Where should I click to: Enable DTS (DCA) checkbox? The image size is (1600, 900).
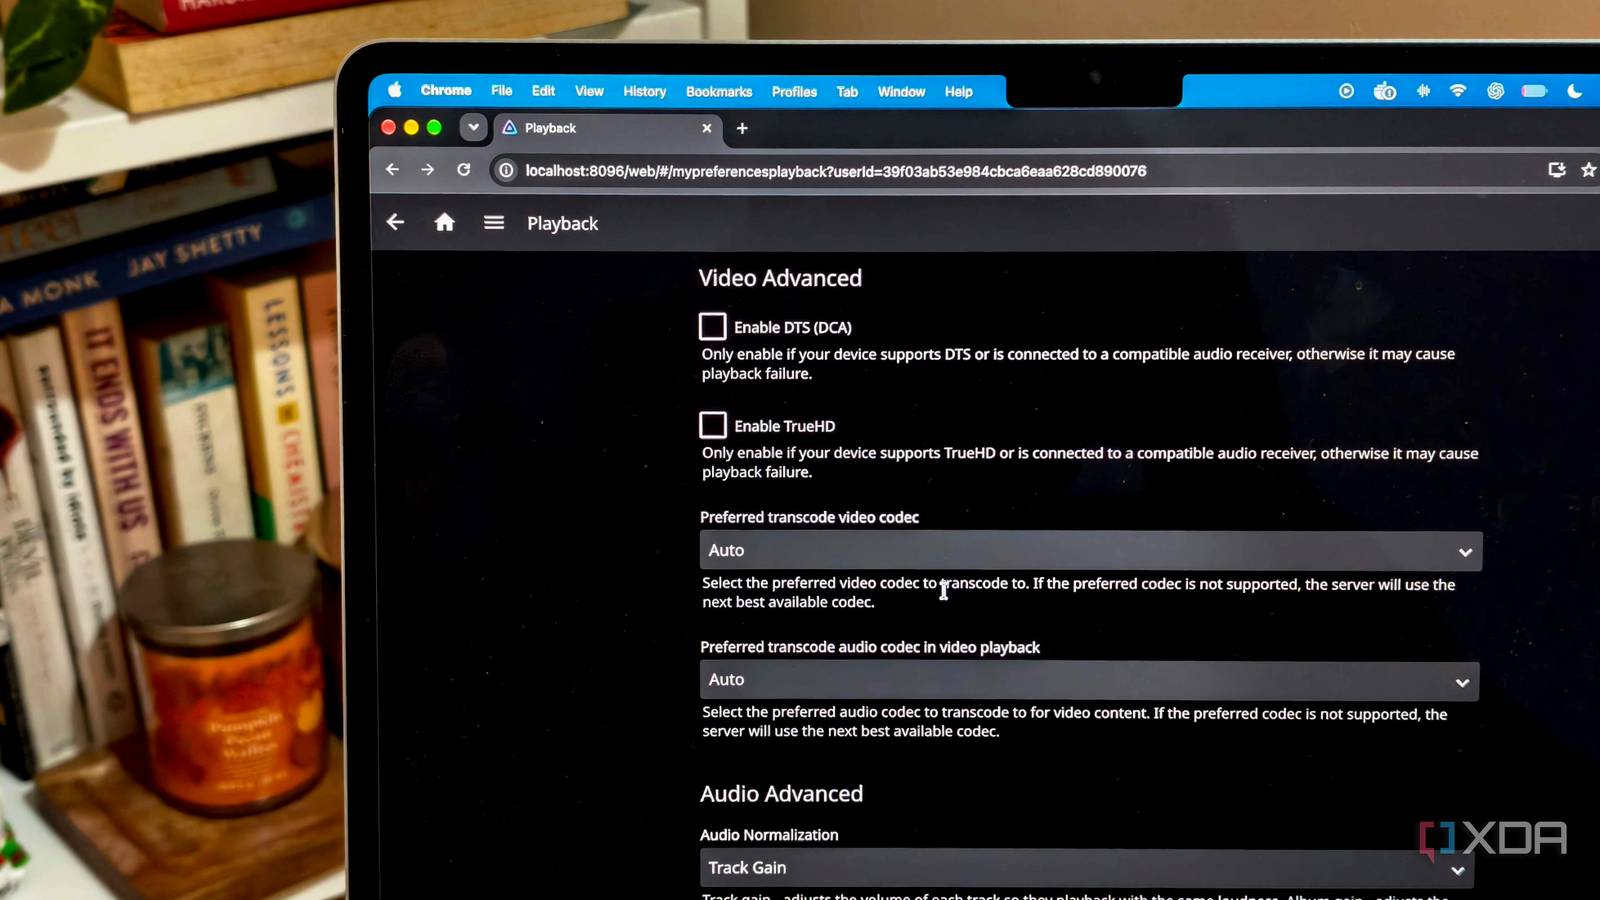pos(712,327)
